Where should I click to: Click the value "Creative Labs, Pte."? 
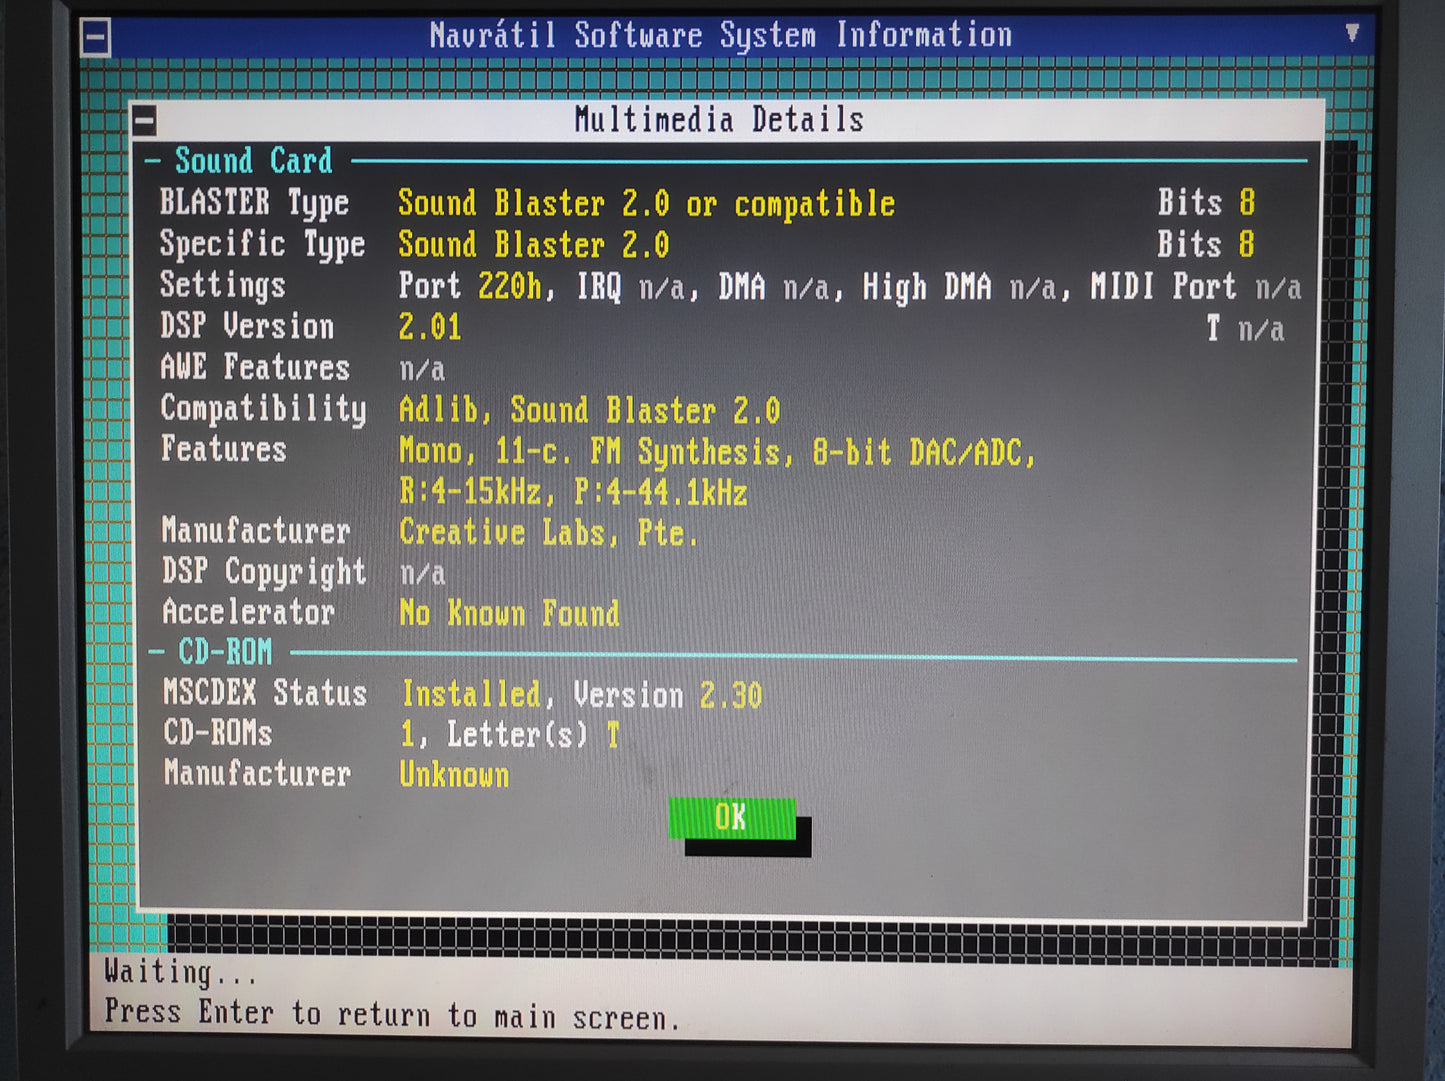(x=549, y=533)
